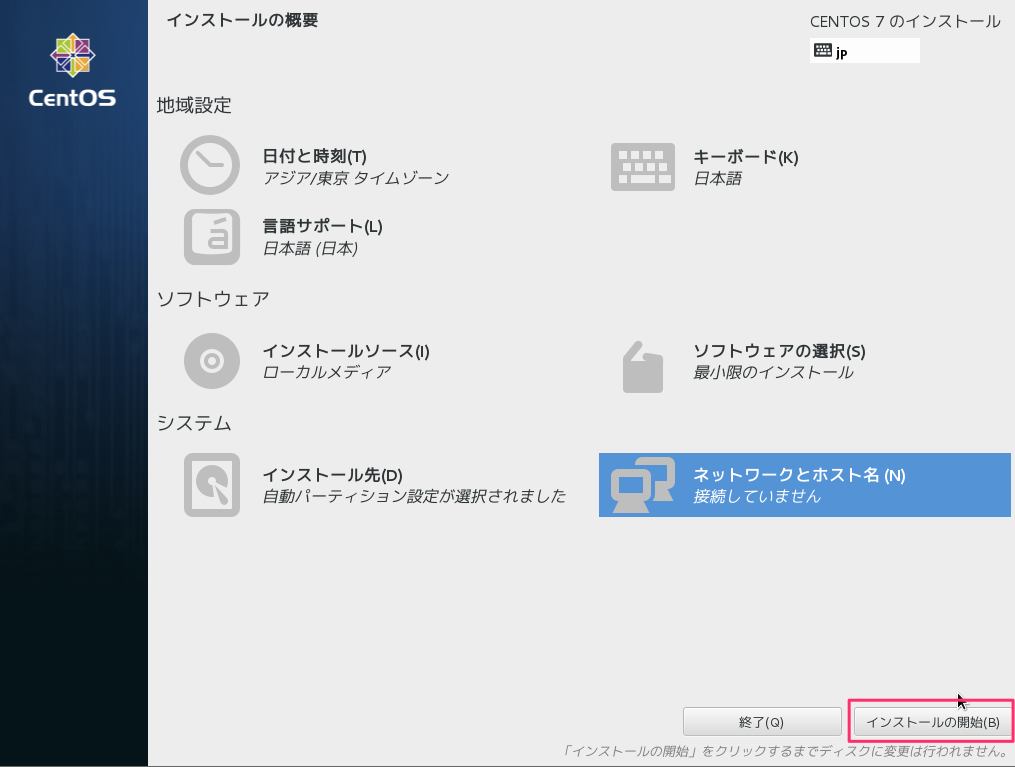The height and width of the screenshot is (767, 1015).
Task: Open the ソフトウェアの選択 package icon
Action: click(643, 367)
